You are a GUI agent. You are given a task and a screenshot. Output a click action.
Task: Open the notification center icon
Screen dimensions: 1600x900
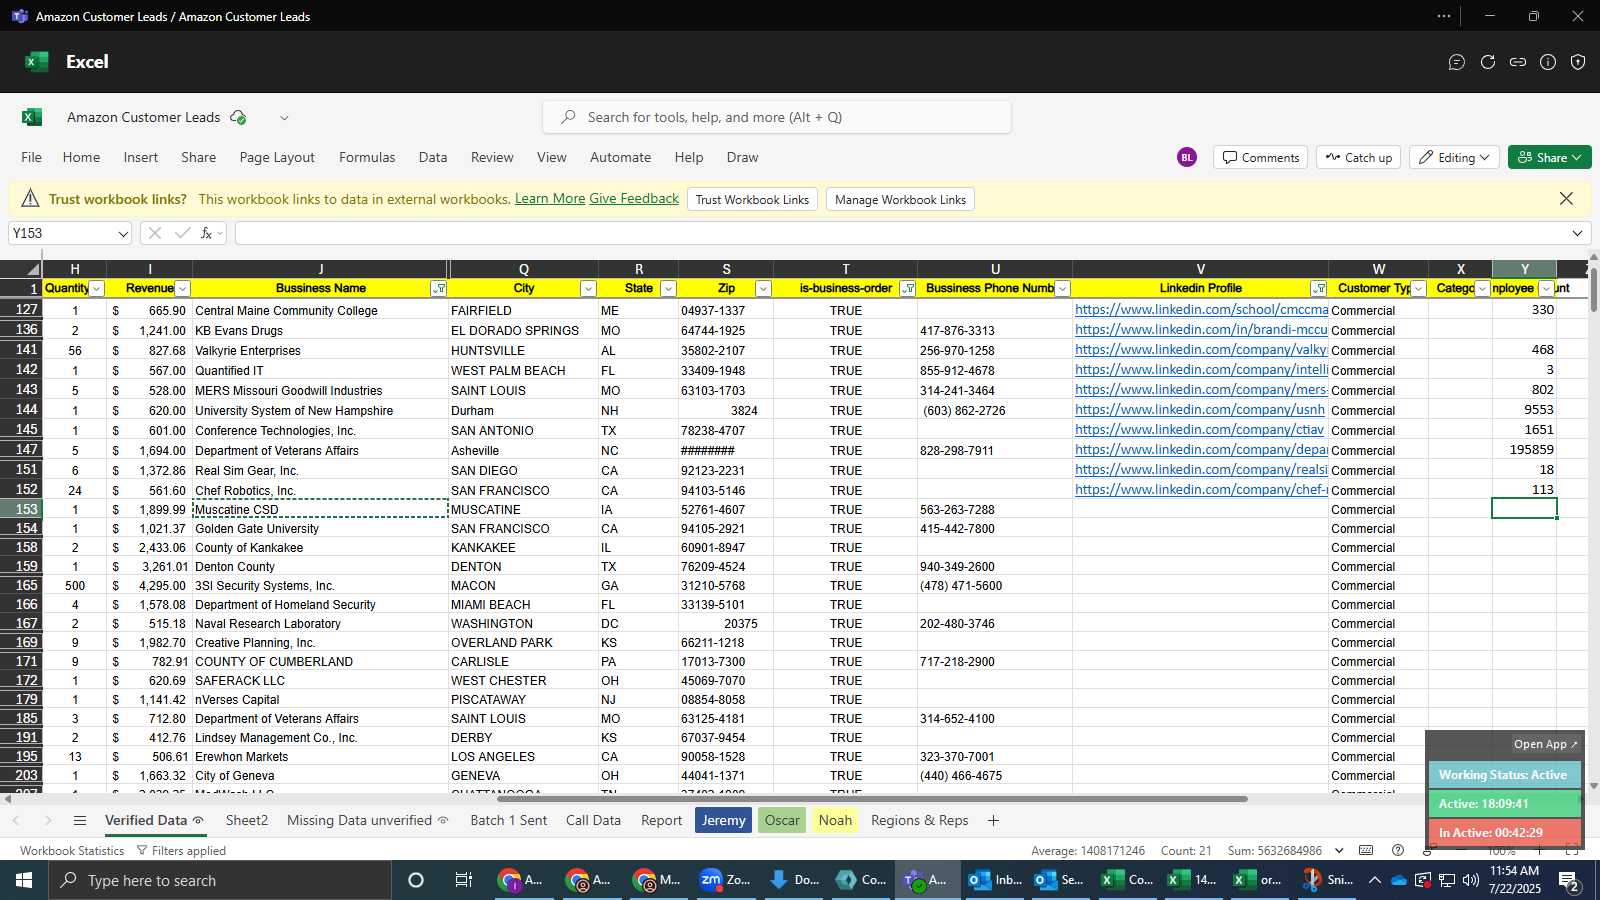pos(1569,881)
